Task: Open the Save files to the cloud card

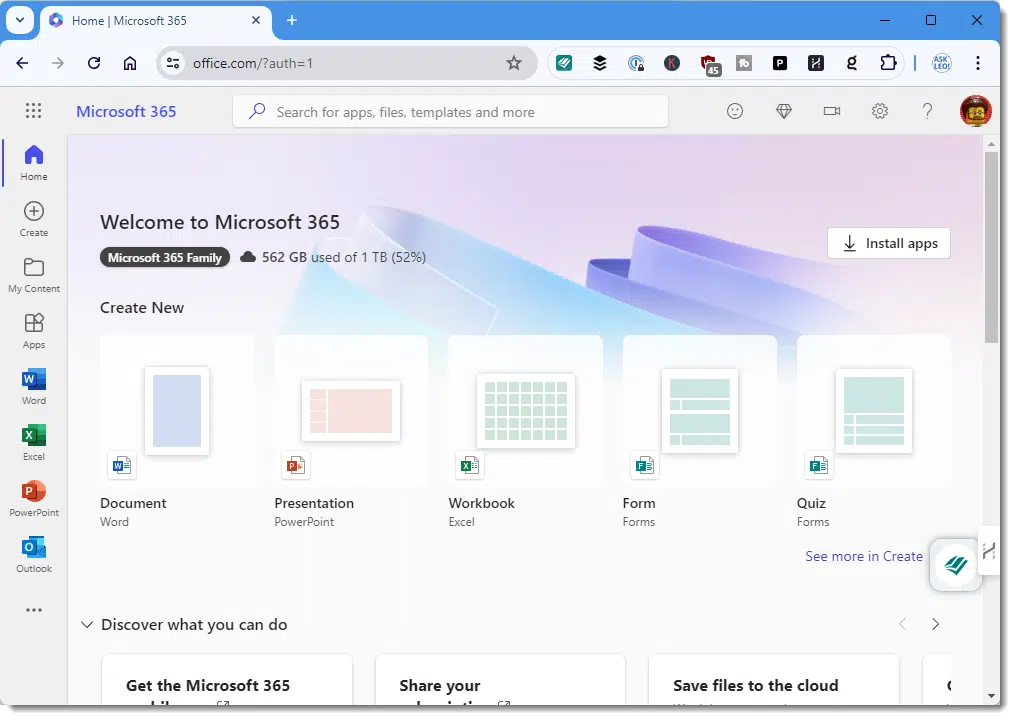Action: pos(774,679)
